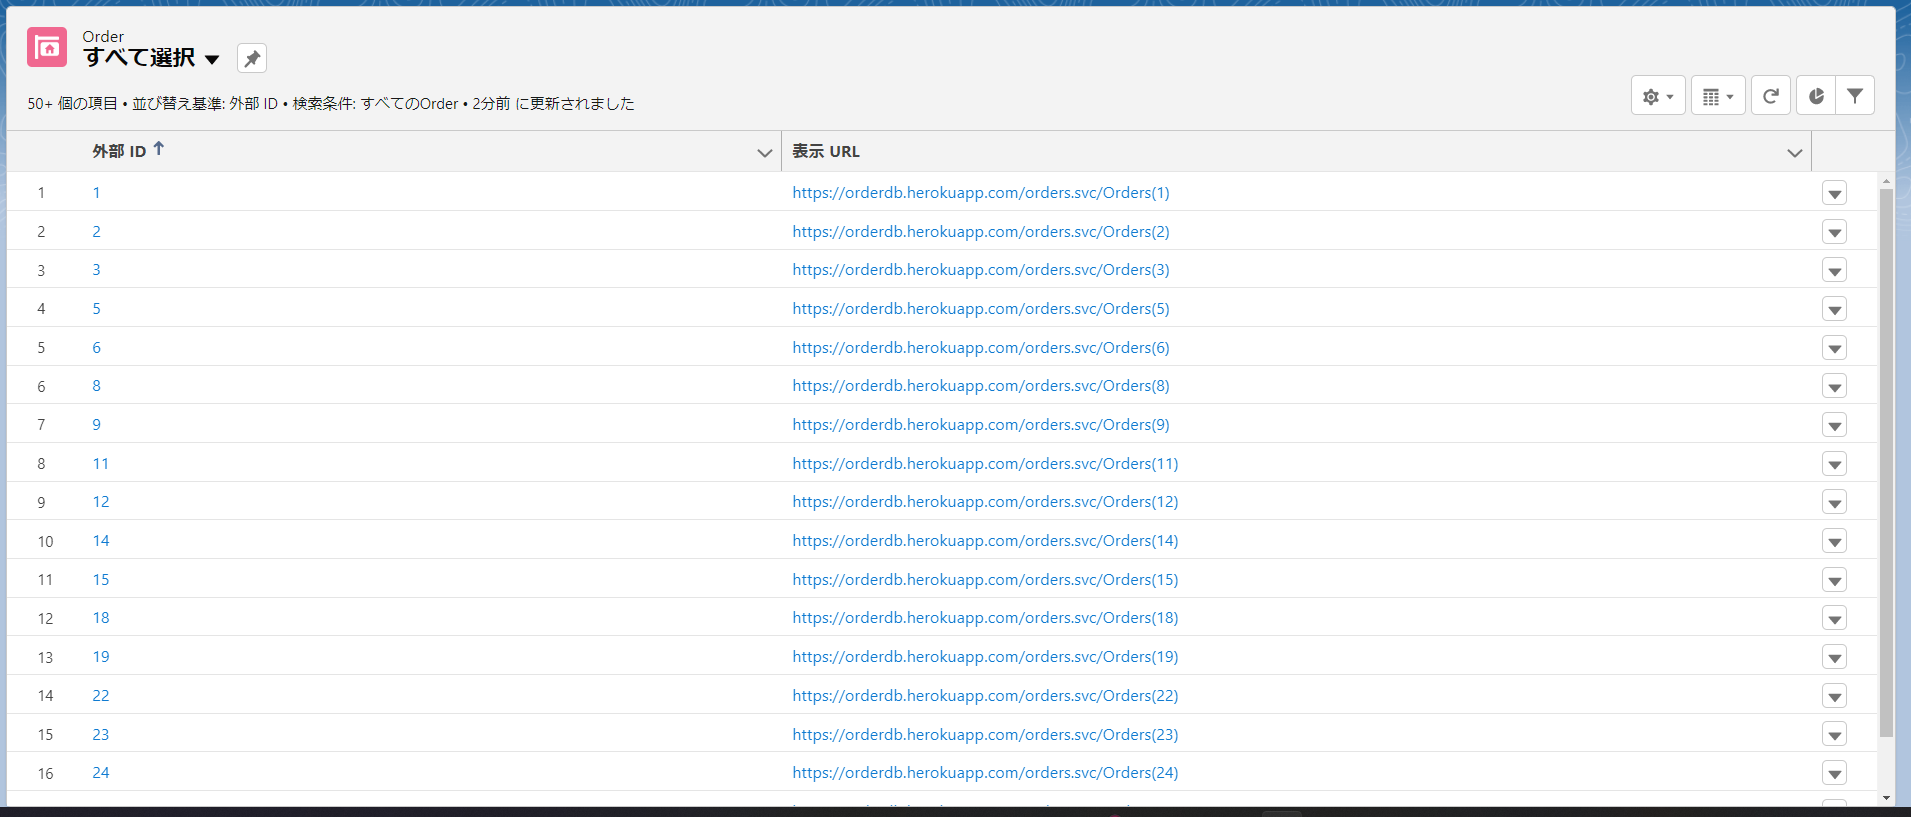Open row actions for Orders(23)
The image size is (1911, 817).
pos(1834,735)
